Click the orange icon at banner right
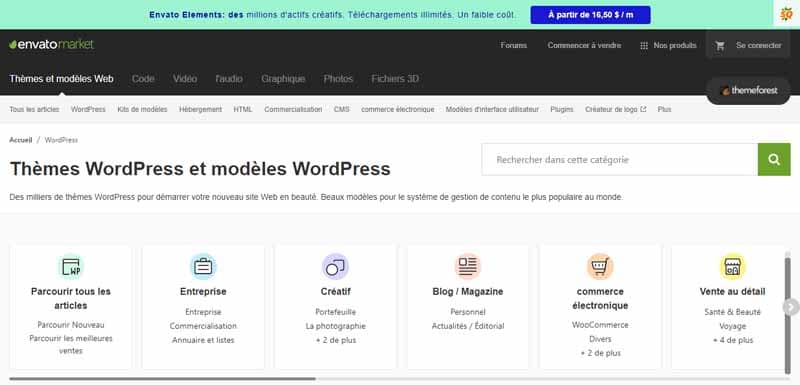Viewport: 800px width, 385px height. (x=786, y=14)
